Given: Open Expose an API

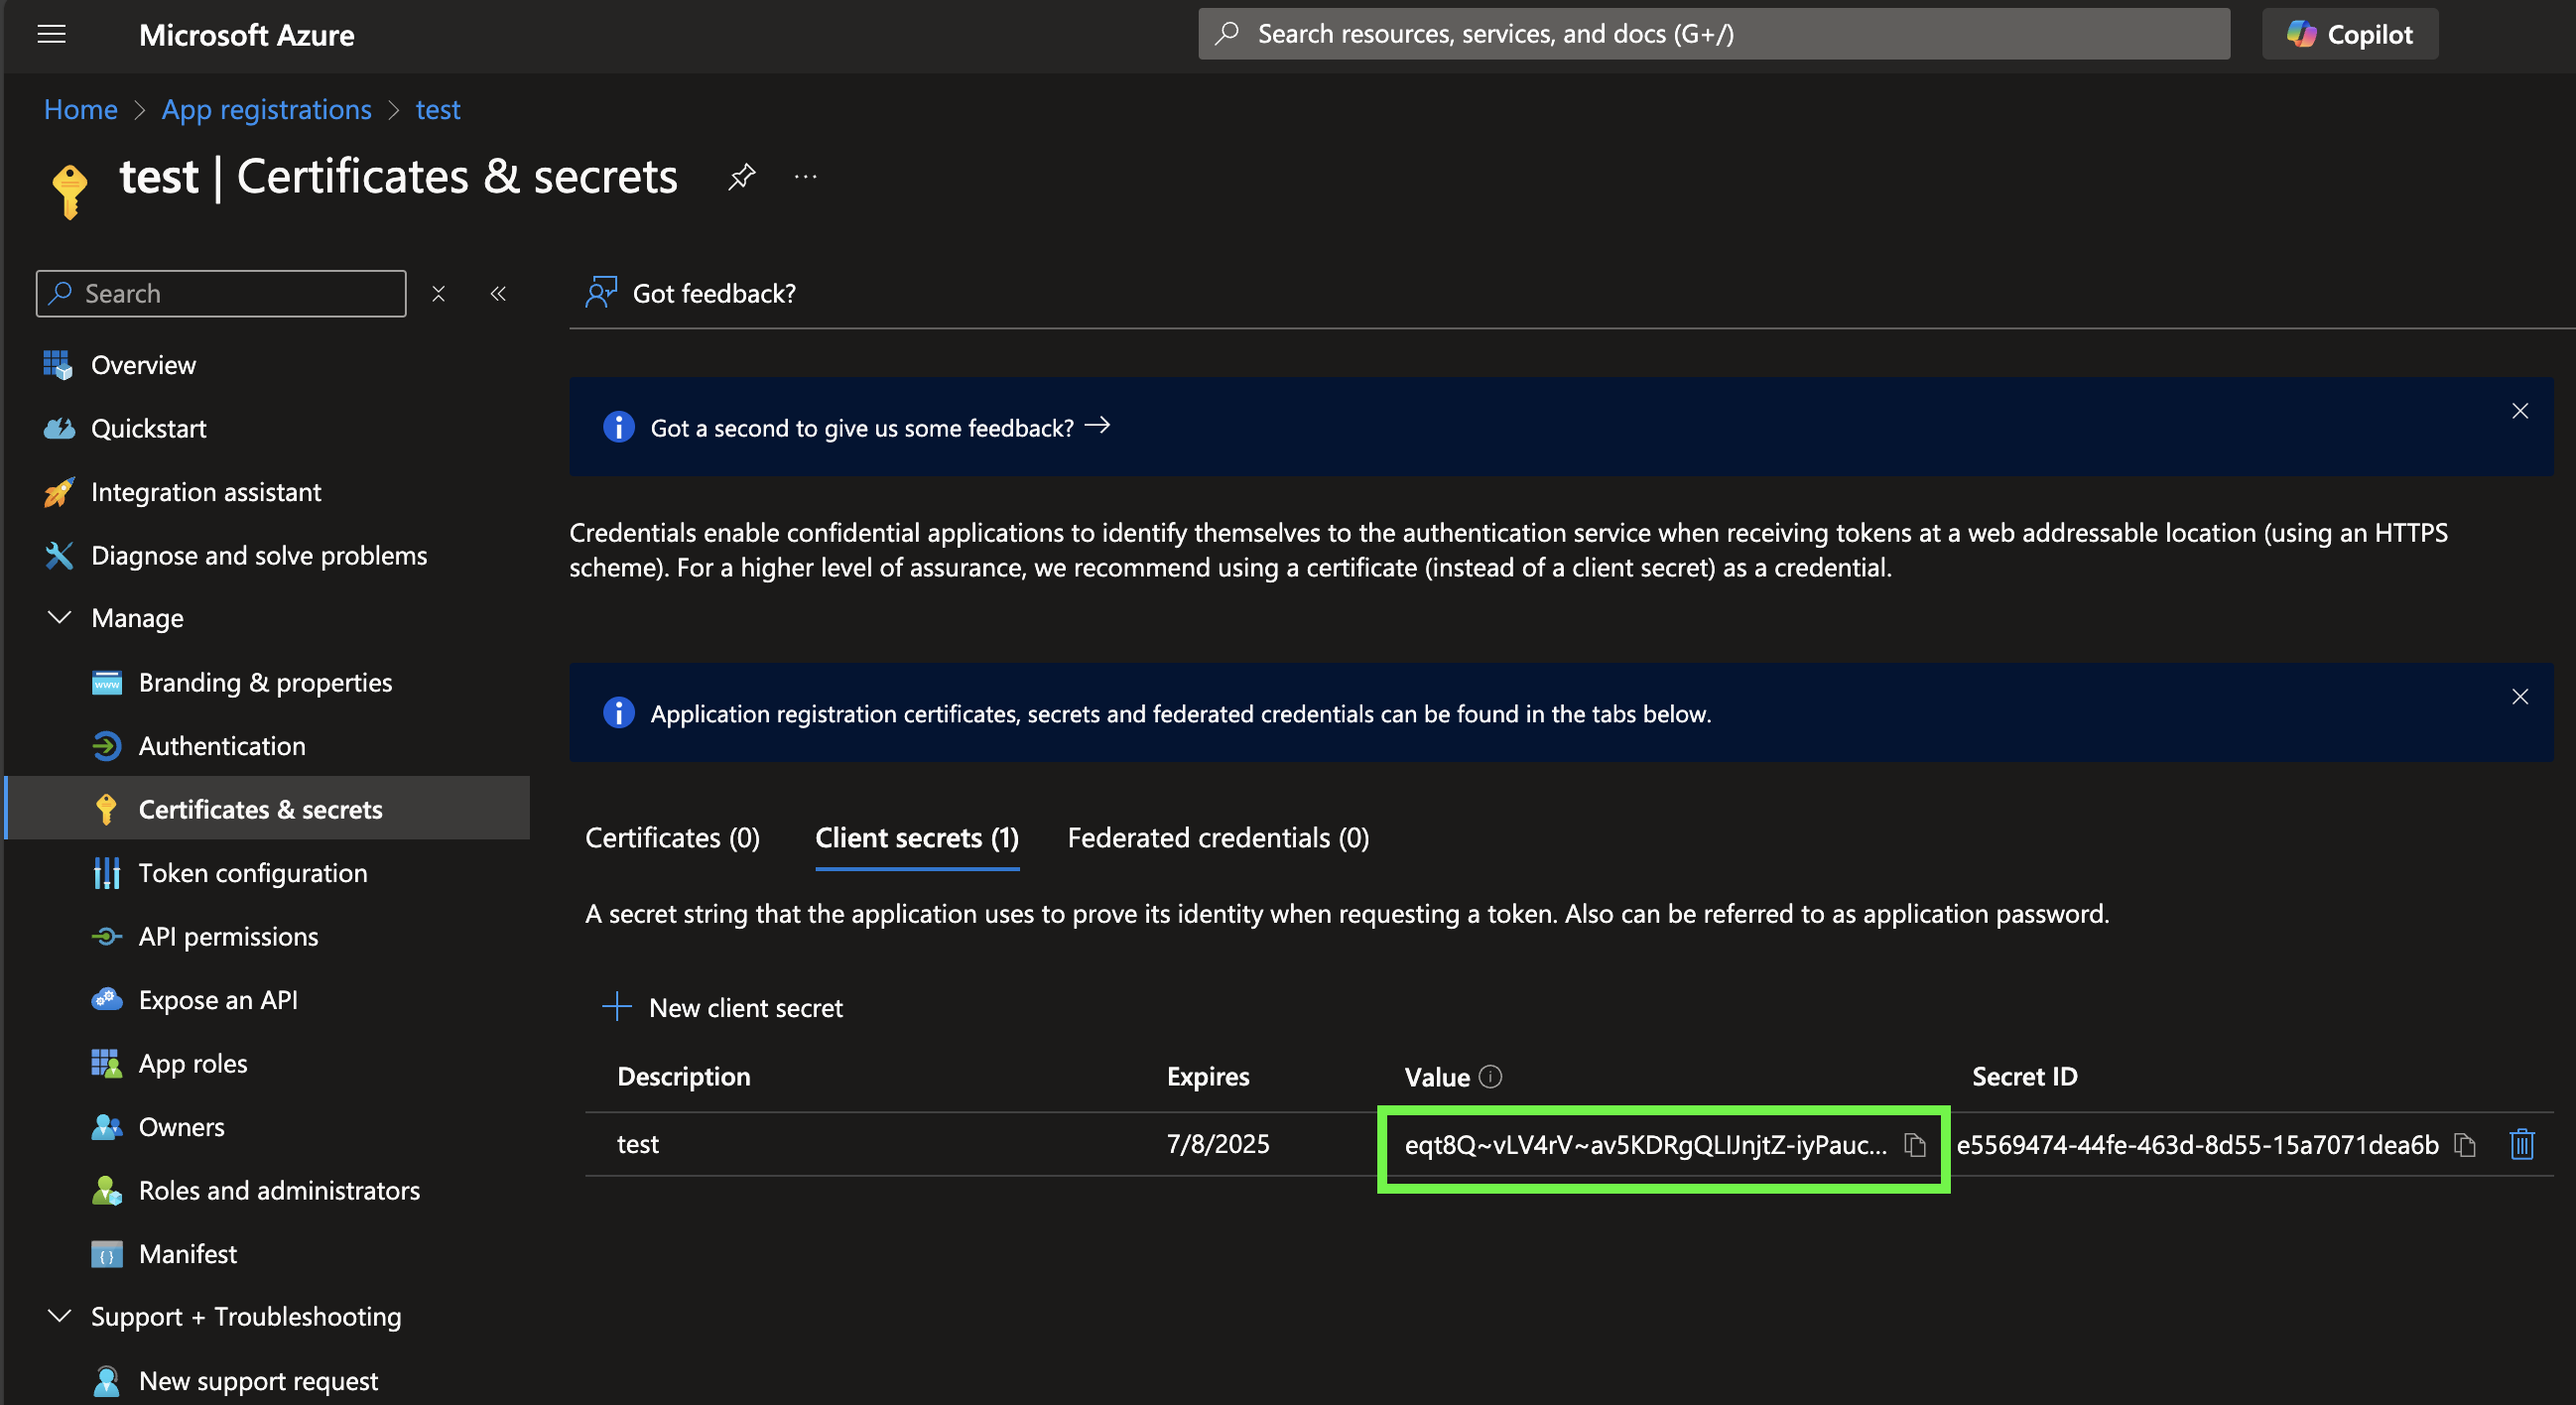Looking at the screenshot, I should click(218, 1000).
